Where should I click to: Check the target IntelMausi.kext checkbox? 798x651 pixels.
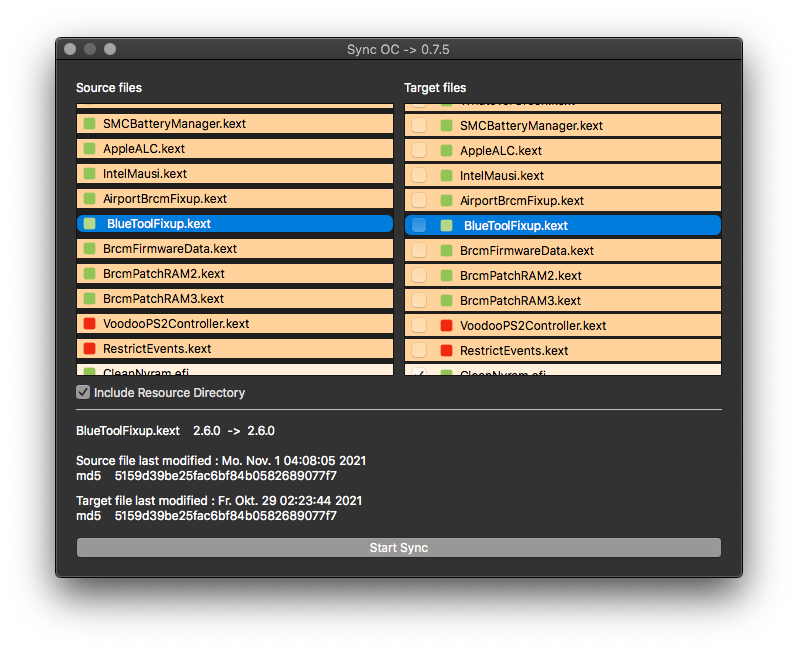419,175
